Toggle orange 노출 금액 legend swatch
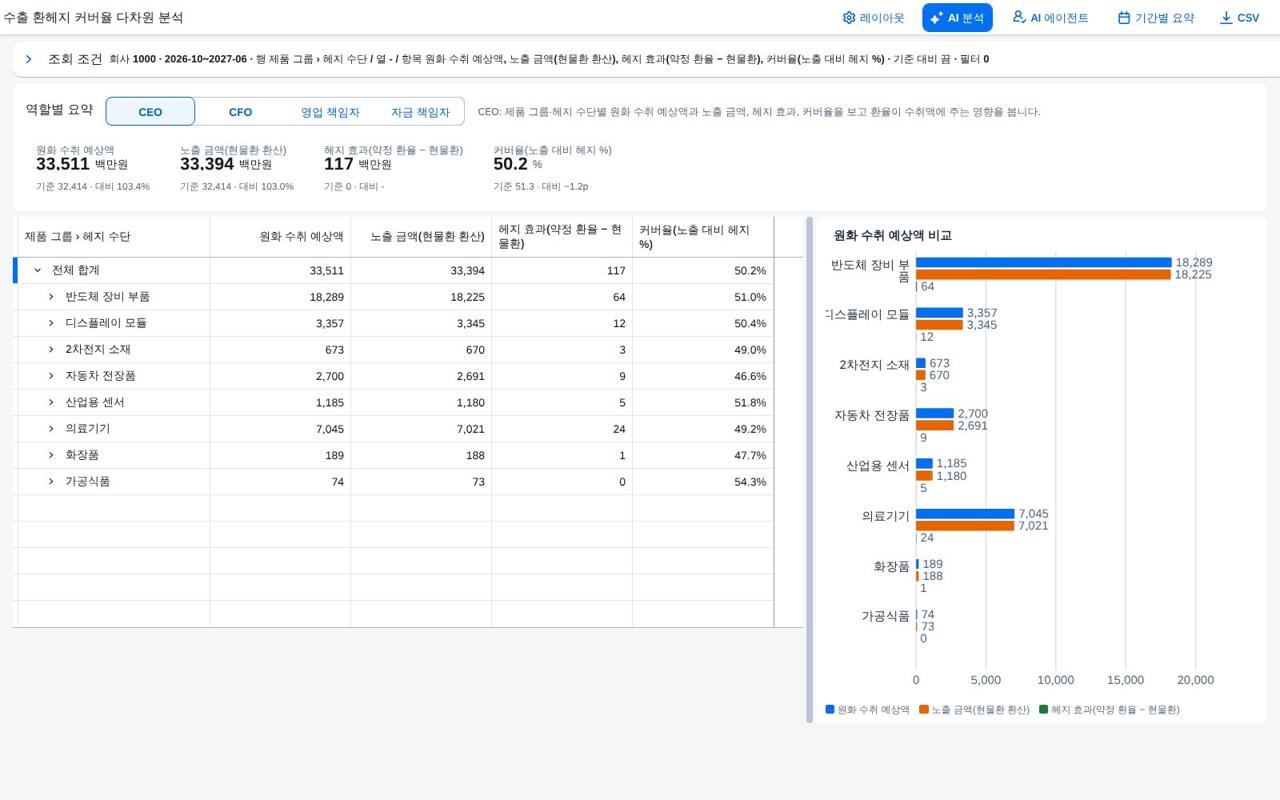 coord(924,709)
